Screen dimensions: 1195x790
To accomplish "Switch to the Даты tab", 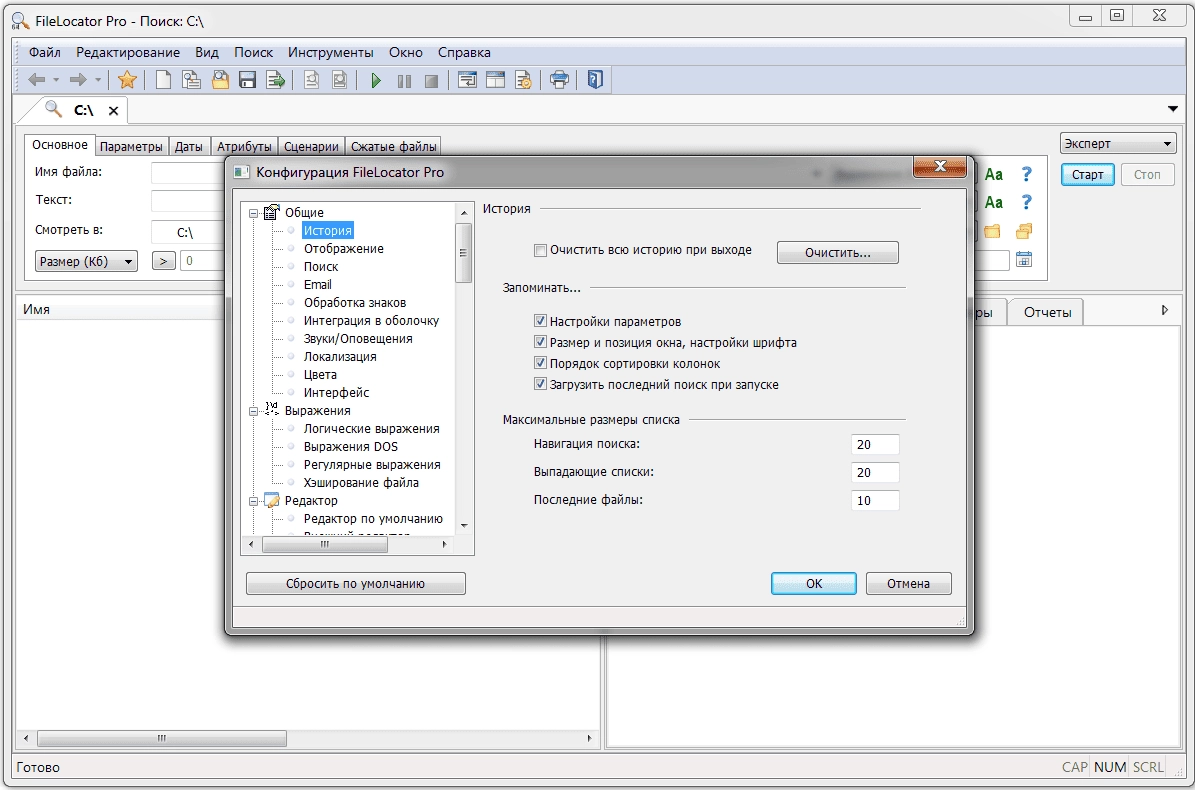I will [188, 146].
